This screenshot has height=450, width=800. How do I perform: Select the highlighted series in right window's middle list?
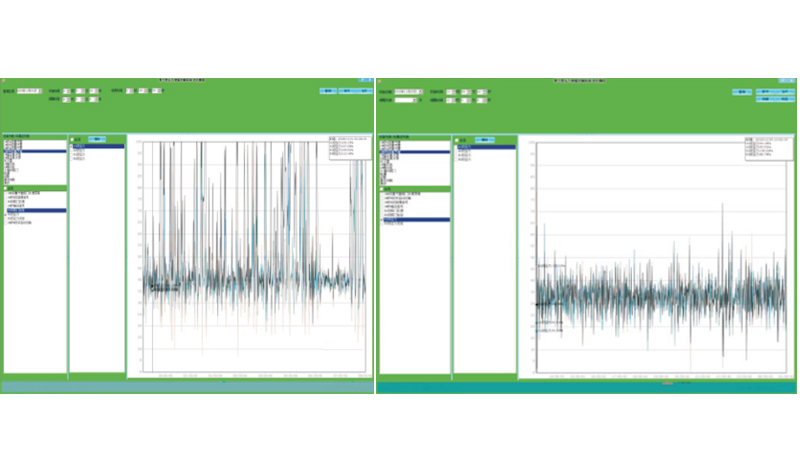tap(483, 146)
